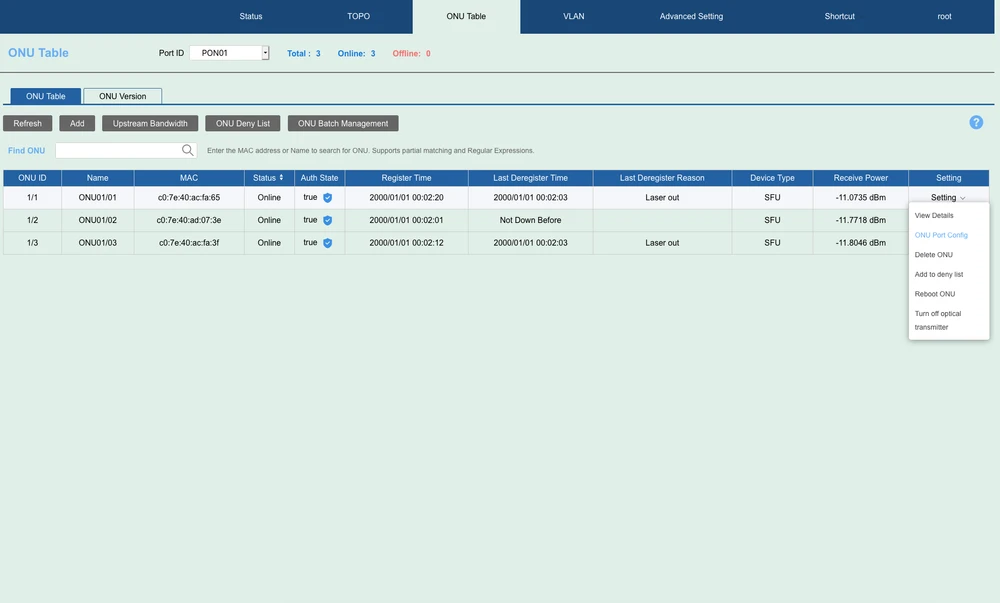Switch to the ONU Version tab
Viewport: 1000px width, 603px height.
pos(122,96)
